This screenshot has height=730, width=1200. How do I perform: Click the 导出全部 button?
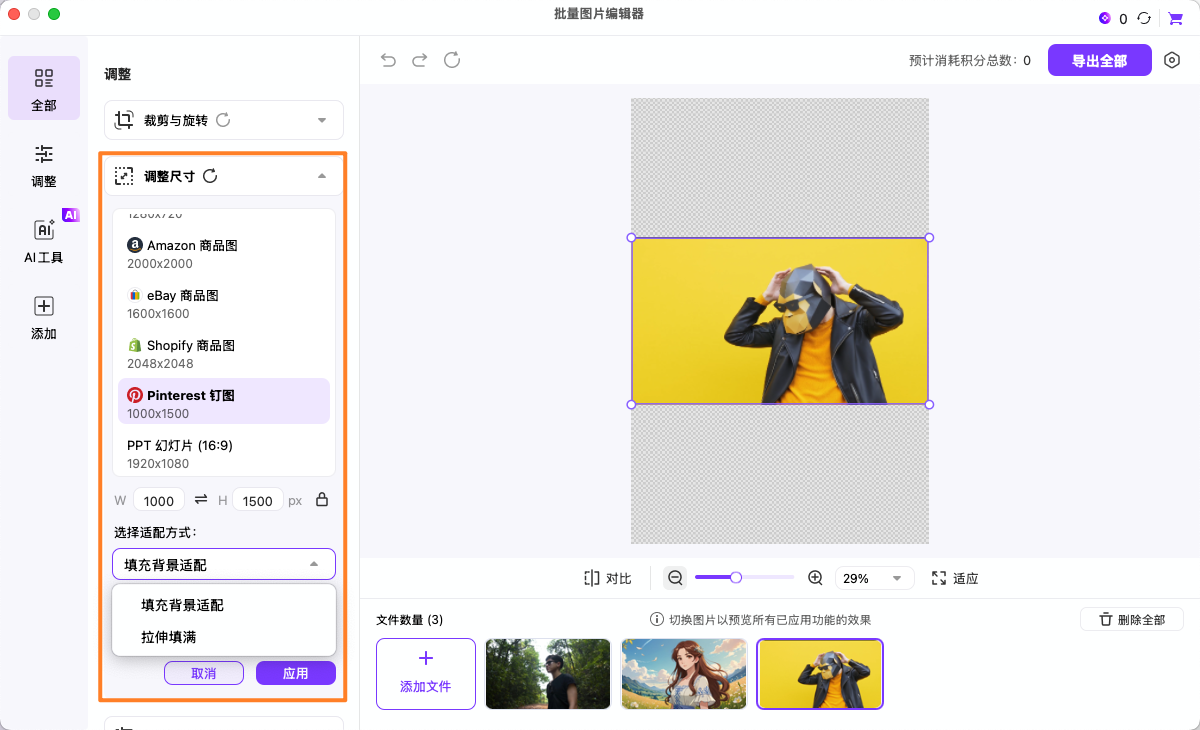[x=1099, y=60]
